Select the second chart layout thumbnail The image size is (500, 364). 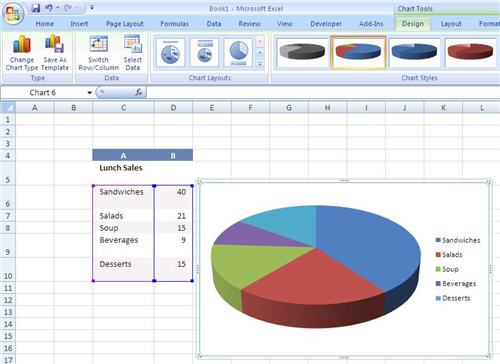204,52
